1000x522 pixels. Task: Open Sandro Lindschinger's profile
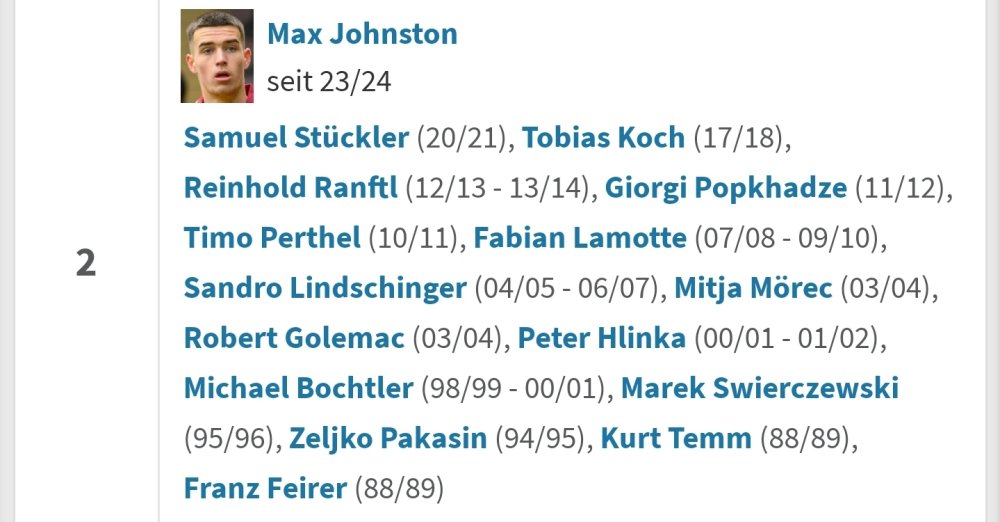(x=325, y=288)
